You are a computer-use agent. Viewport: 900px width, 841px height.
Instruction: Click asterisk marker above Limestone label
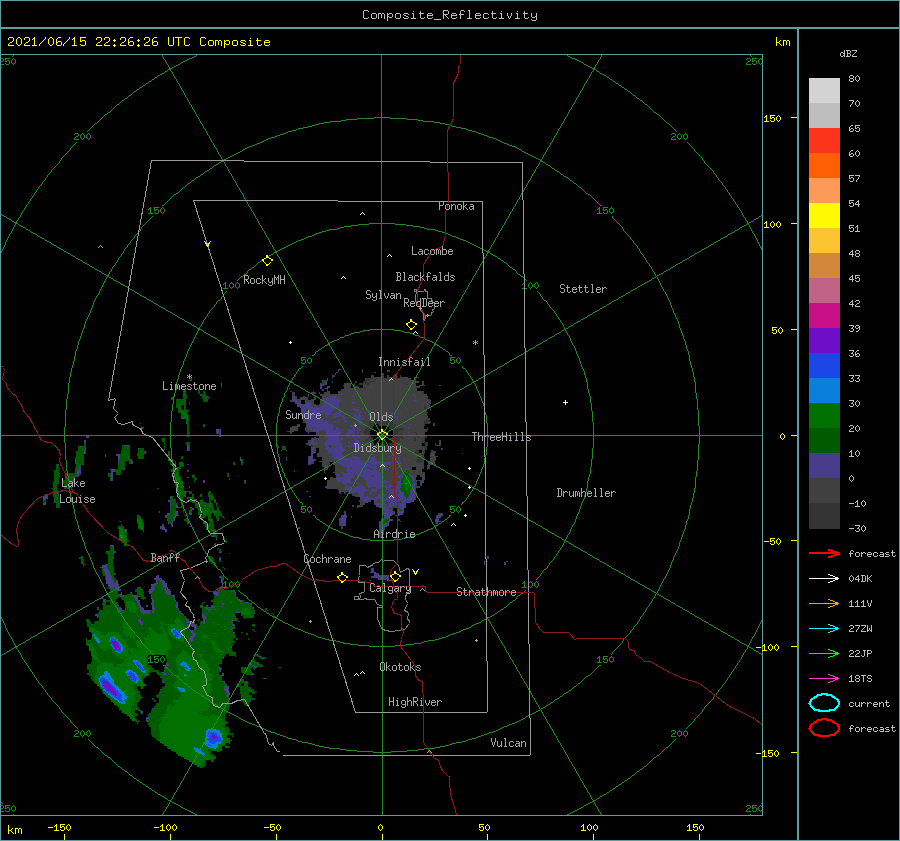pos(189,377)
